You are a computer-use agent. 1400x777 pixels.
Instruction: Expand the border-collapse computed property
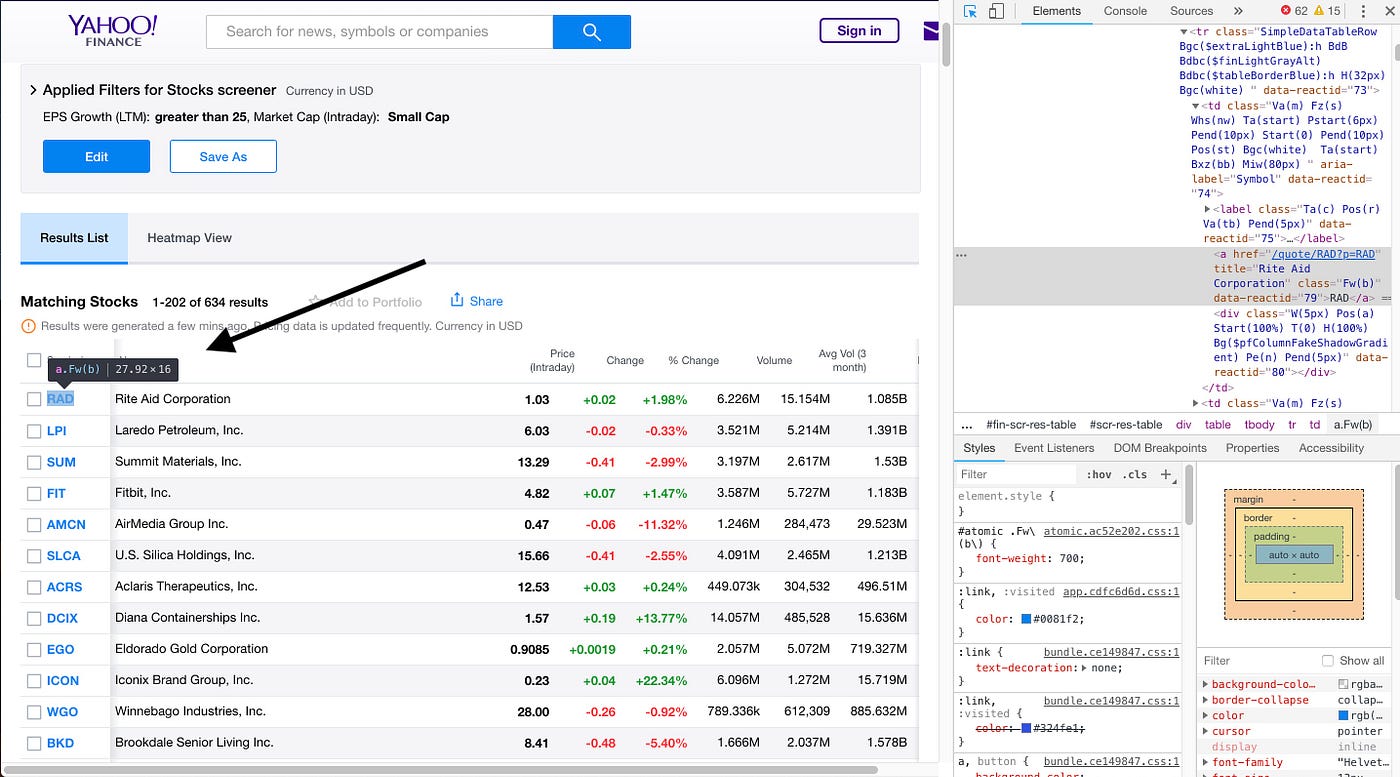tap(1206, 700)
